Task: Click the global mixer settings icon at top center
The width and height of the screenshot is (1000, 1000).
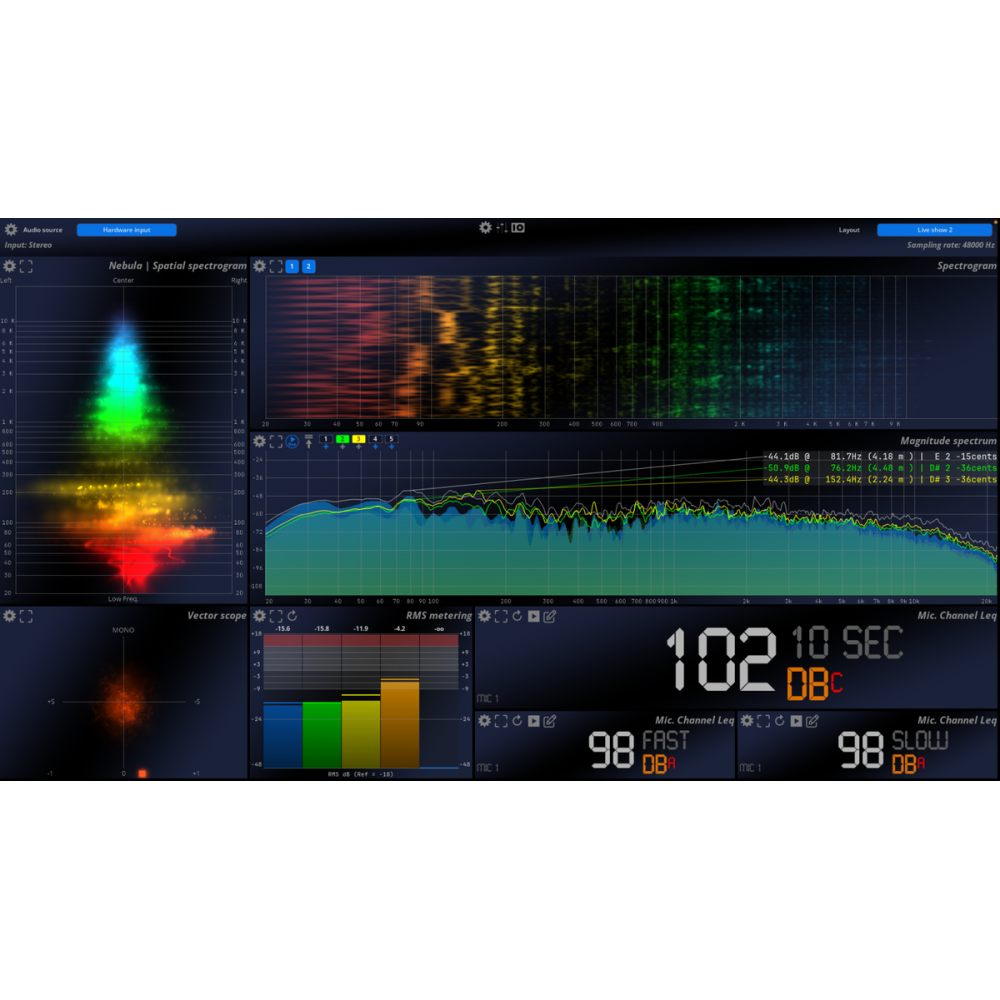Action: coord(501,228)
